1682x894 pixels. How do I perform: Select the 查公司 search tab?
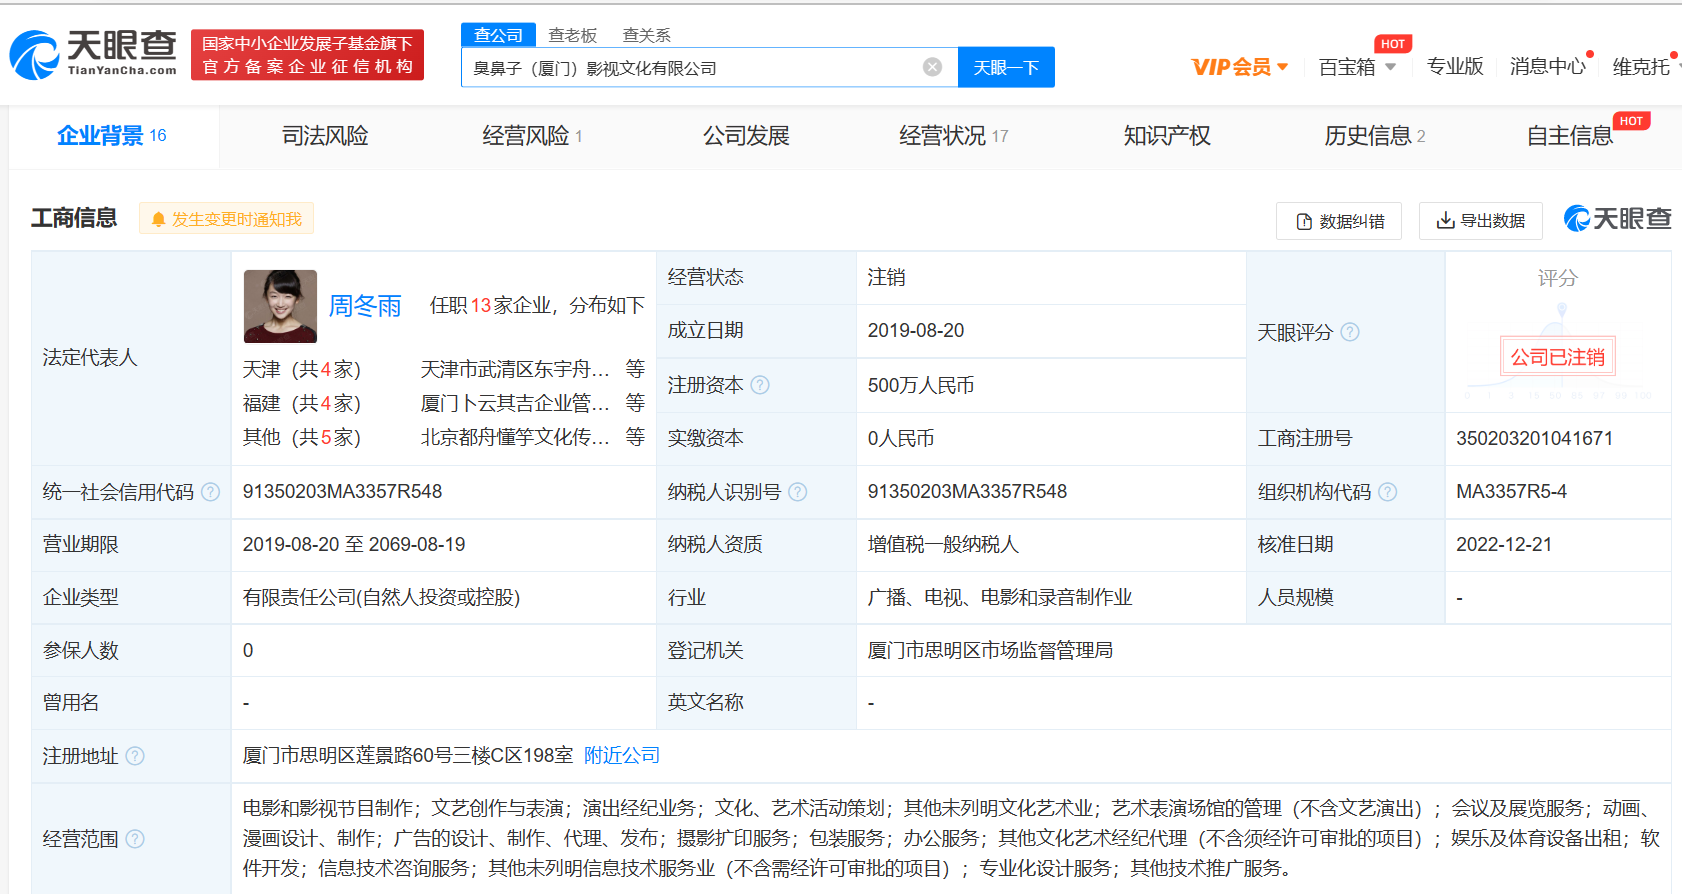tap(498, 35)
